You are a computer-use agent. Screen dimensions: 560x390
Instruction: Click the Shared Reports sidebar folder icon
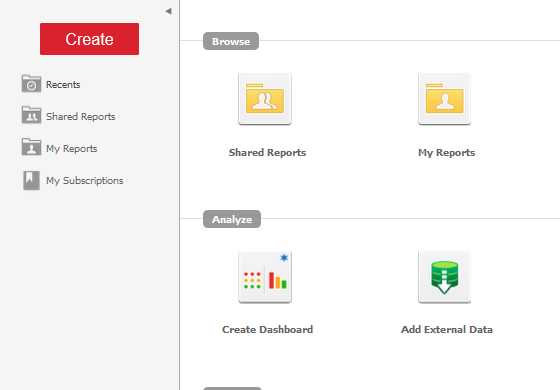point(31,115)
